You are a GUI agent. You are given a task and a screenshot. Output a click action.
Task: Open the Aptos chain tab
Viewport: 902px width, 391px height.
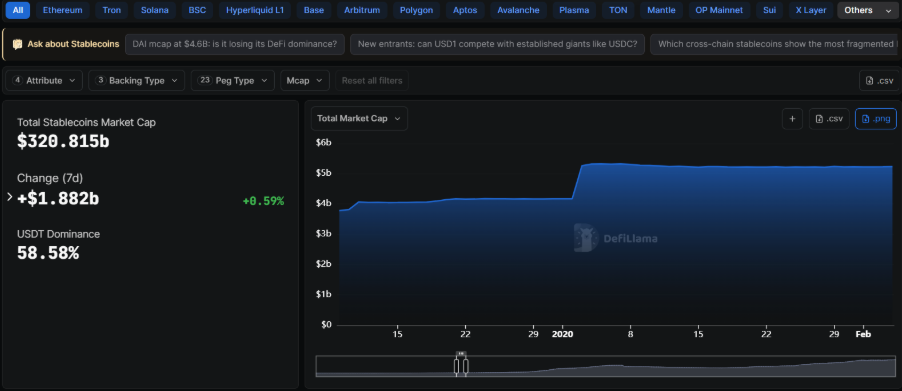point(465,10)
